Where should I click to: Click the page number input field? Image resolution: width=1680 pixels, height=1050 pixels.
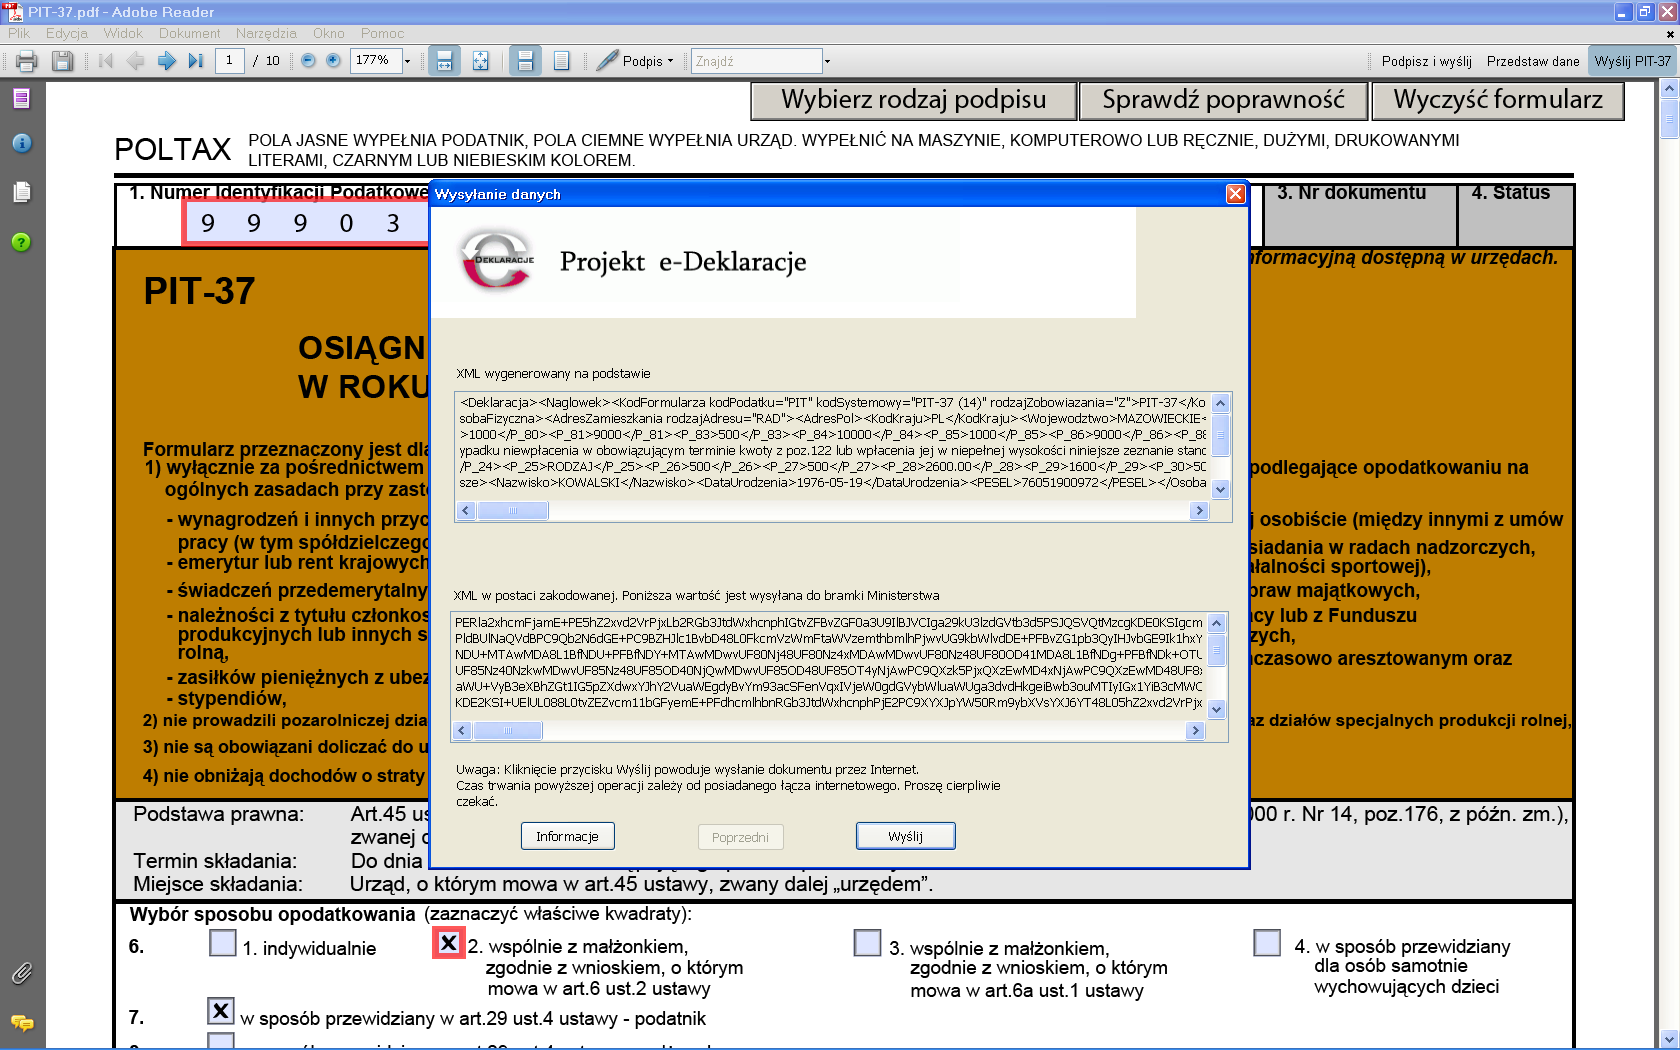[229, 61]
